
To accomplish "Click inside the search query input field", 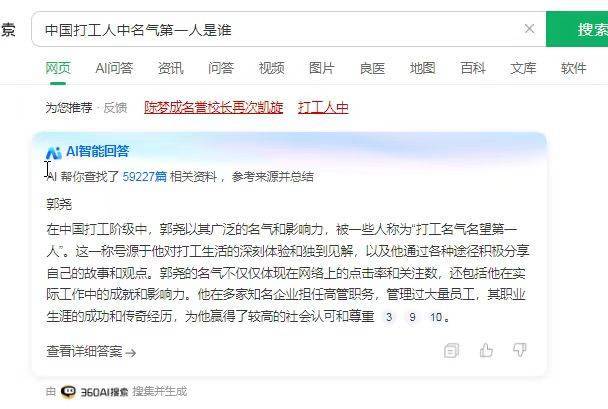I will 281,29.
